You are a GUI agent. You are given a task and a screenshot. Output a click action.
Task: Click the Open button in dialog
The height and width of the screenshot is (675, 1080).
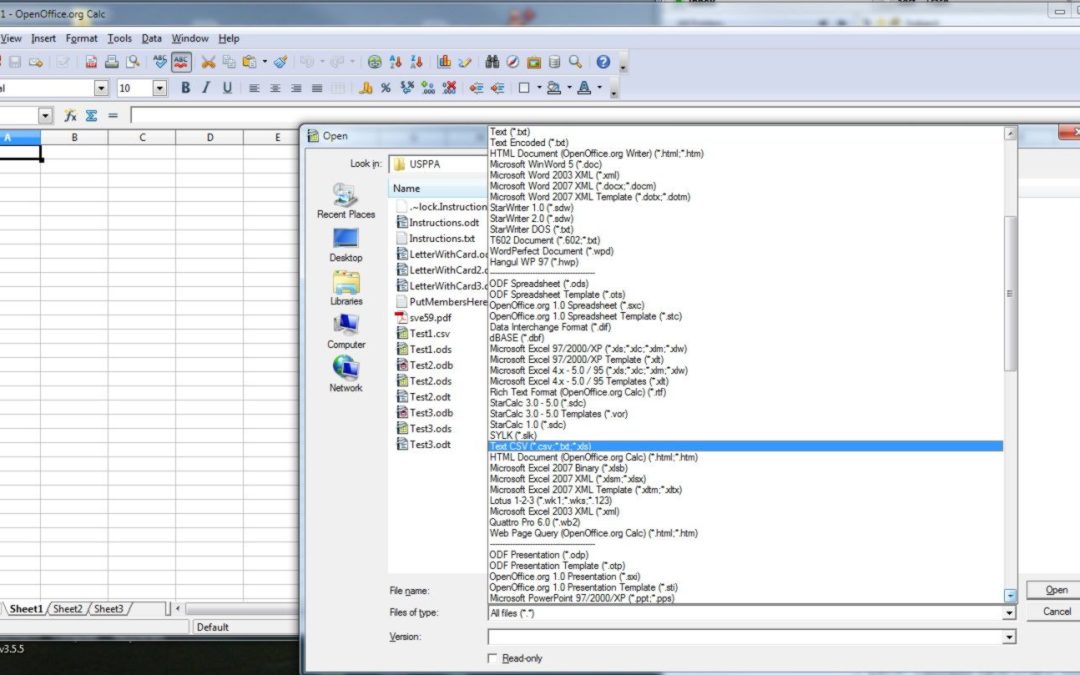click(x=1056, y=590)
